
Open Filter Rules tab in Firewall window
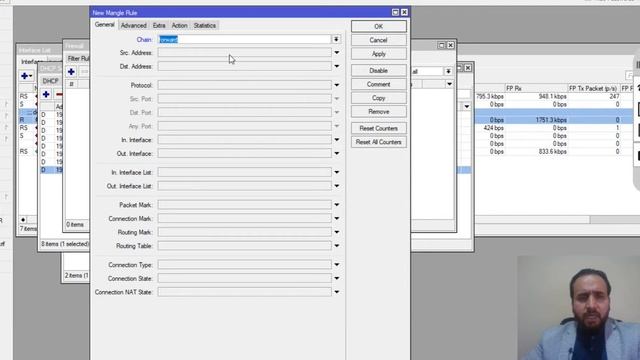(78, 58)
